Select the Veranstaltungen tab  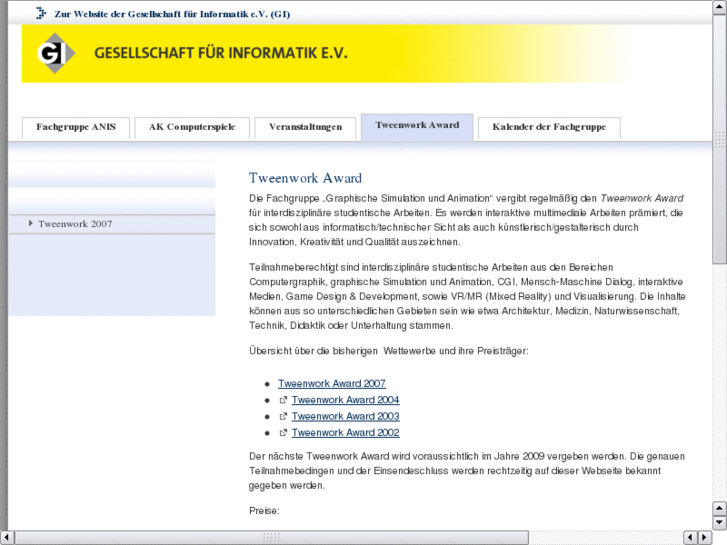click(x=306, y=127)
